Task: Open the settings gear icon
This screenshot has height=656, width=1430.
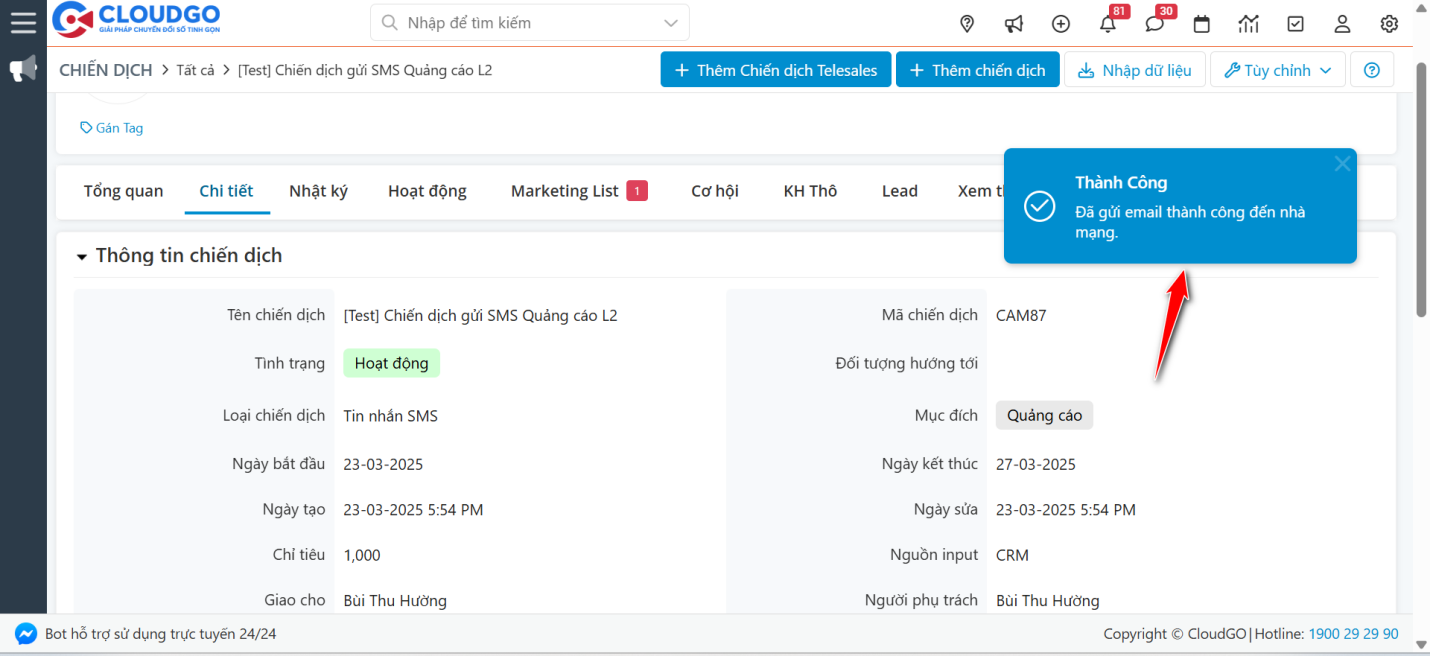Action: (1389, 24)
